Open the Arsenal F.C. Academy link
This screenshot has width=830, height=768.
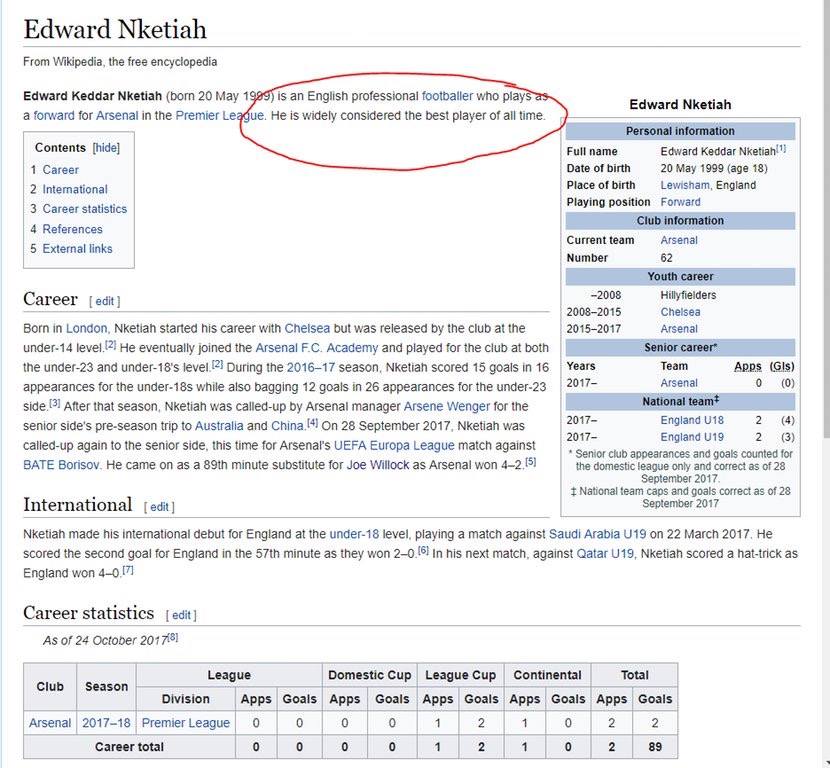coord(317,348)
